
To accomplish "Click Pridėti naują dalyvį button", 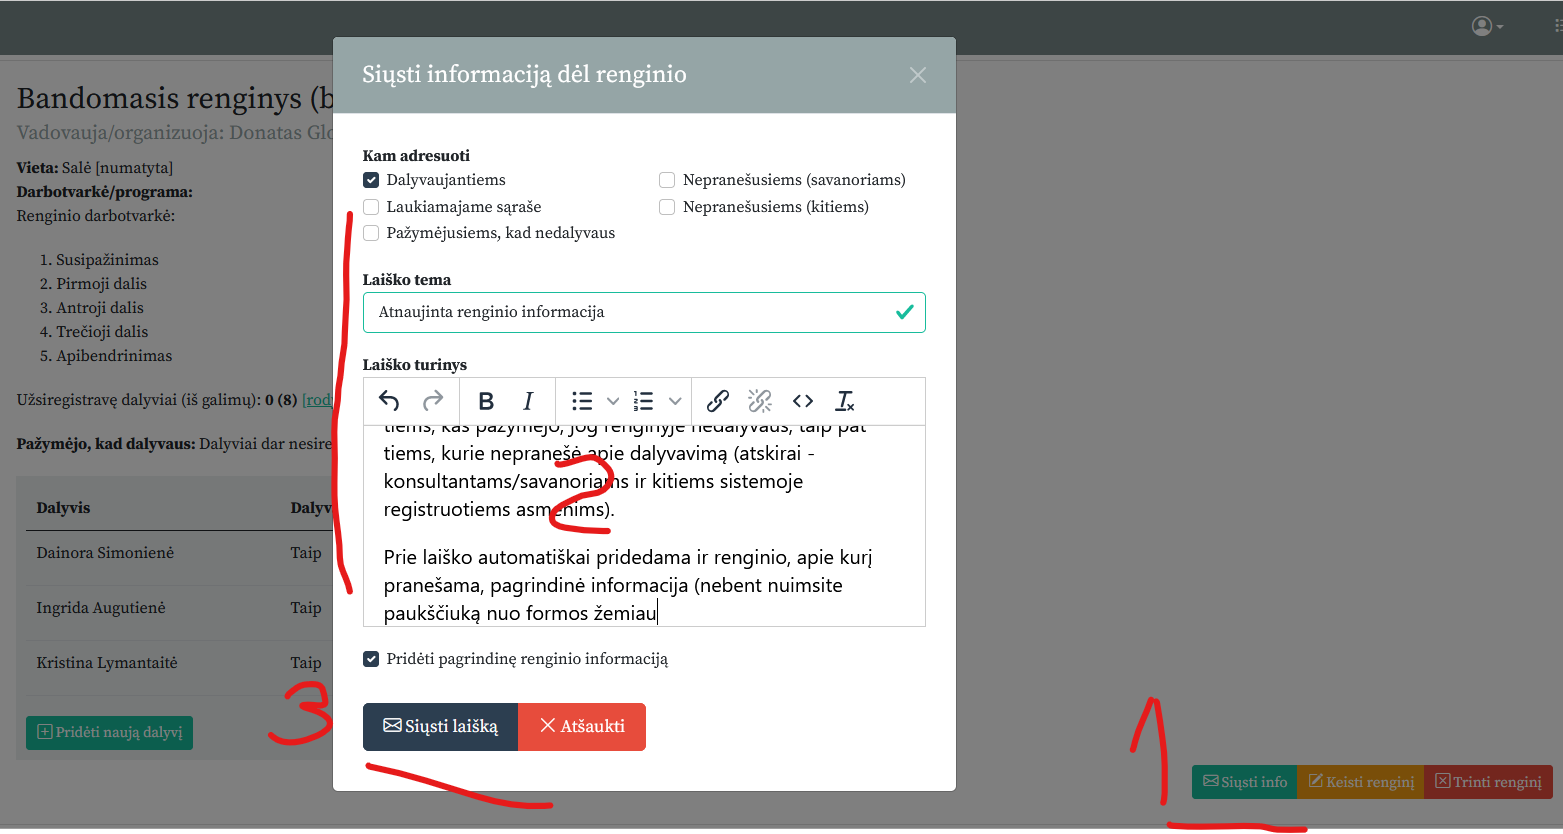I will 109,732.
